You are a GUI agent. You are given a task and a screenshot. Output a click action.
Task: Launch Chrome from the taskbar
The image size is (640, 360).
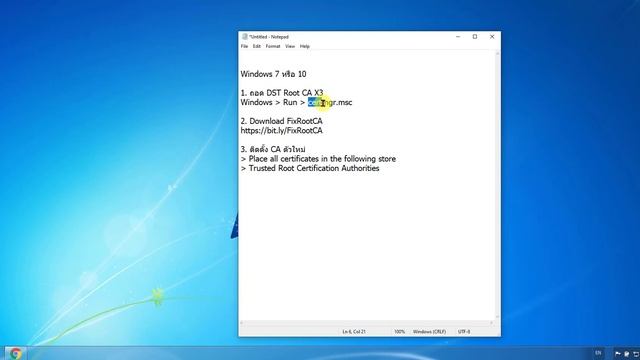pos(16,353)
